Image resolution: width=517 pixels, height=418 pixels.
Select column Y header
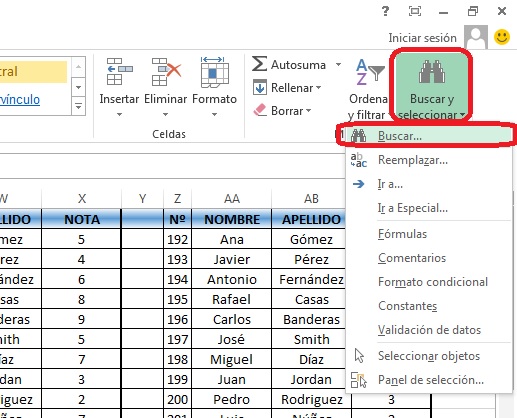click(142, 199)
